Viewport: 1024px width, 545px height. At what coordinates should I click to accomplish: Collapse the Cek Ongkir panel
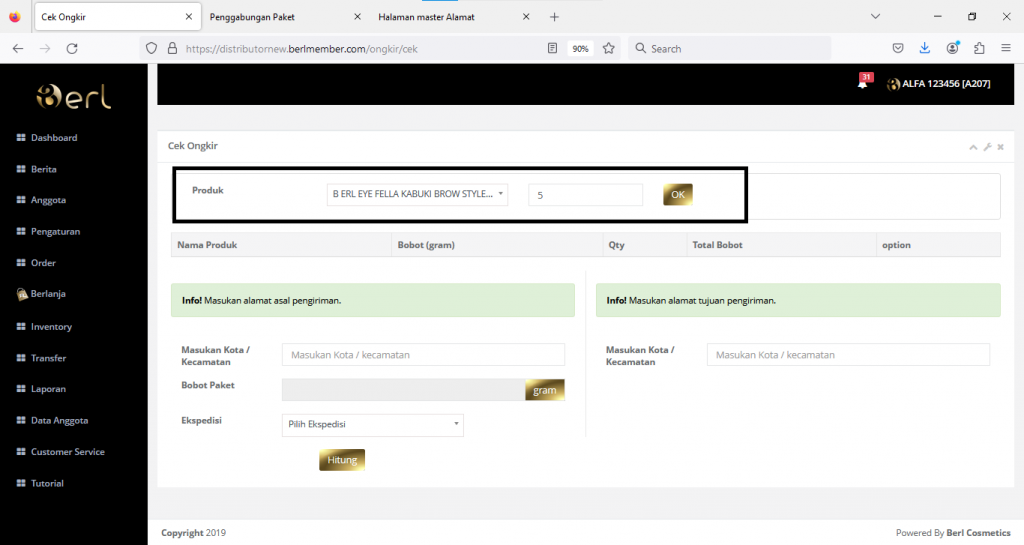pos(973,148)
